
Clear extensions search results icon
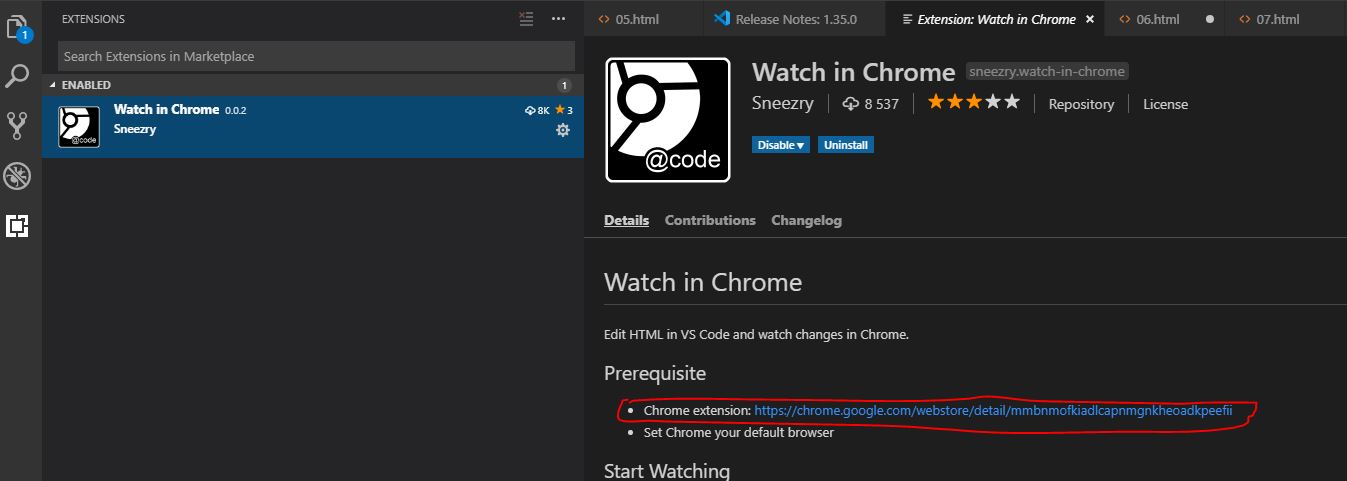[x=527, y=19]
